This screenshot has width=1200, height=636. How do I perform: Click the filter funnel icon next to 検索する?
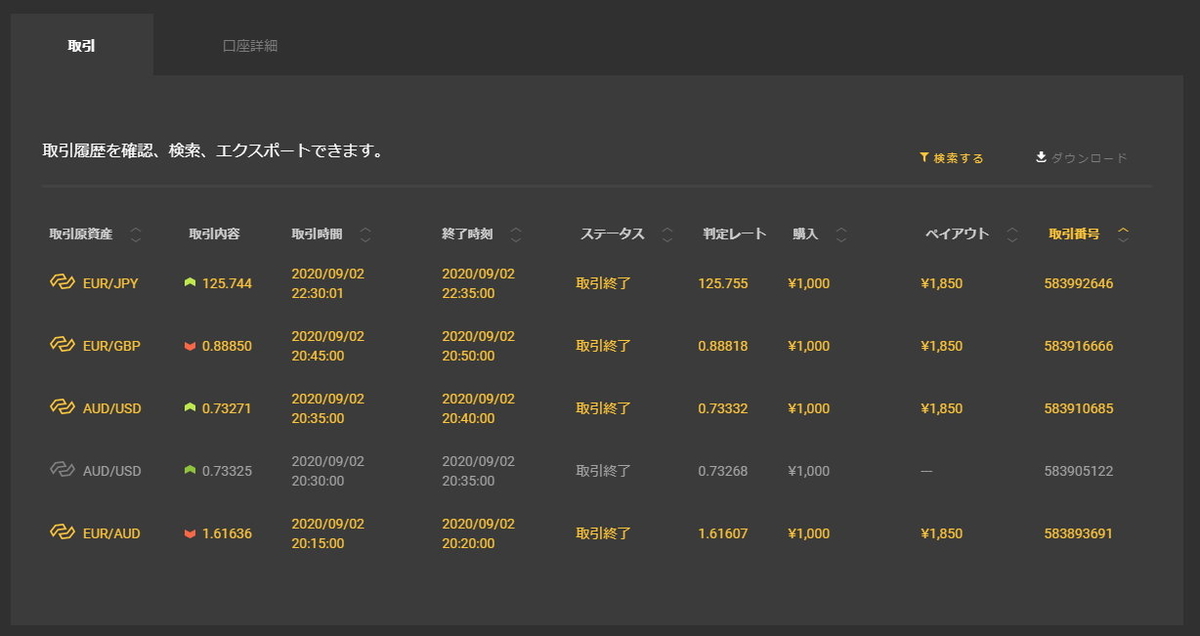point(924,158)
